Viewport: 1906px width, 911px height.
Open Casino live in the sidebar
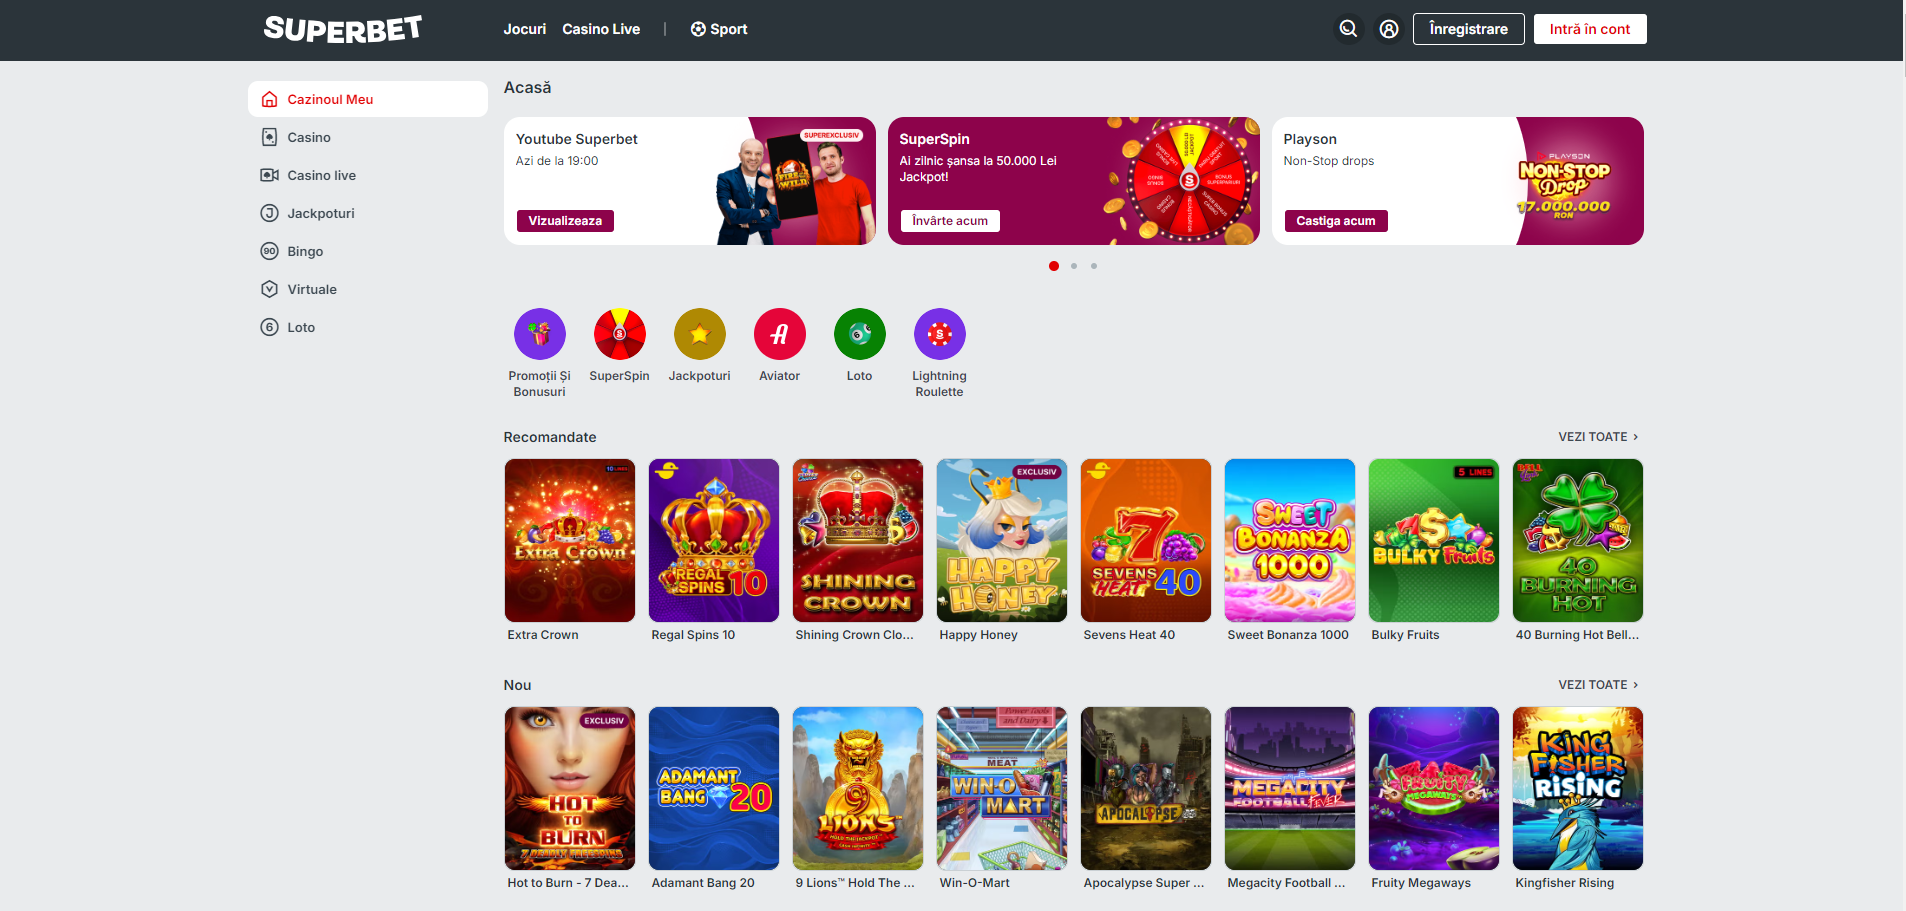click(x=321, y=175)
